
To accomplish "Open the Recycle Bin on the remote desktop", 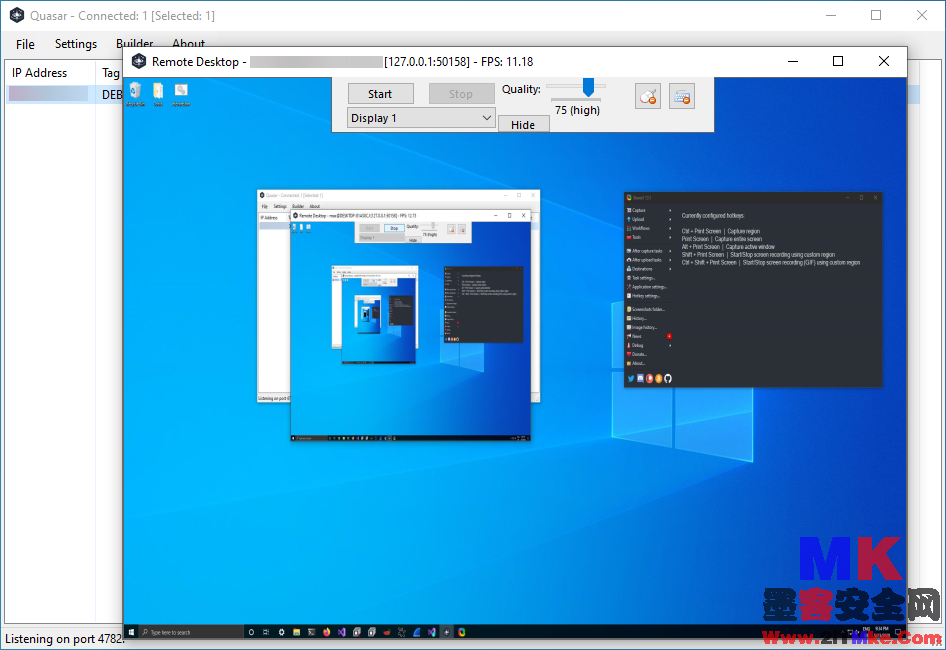I will click(135, 90).
